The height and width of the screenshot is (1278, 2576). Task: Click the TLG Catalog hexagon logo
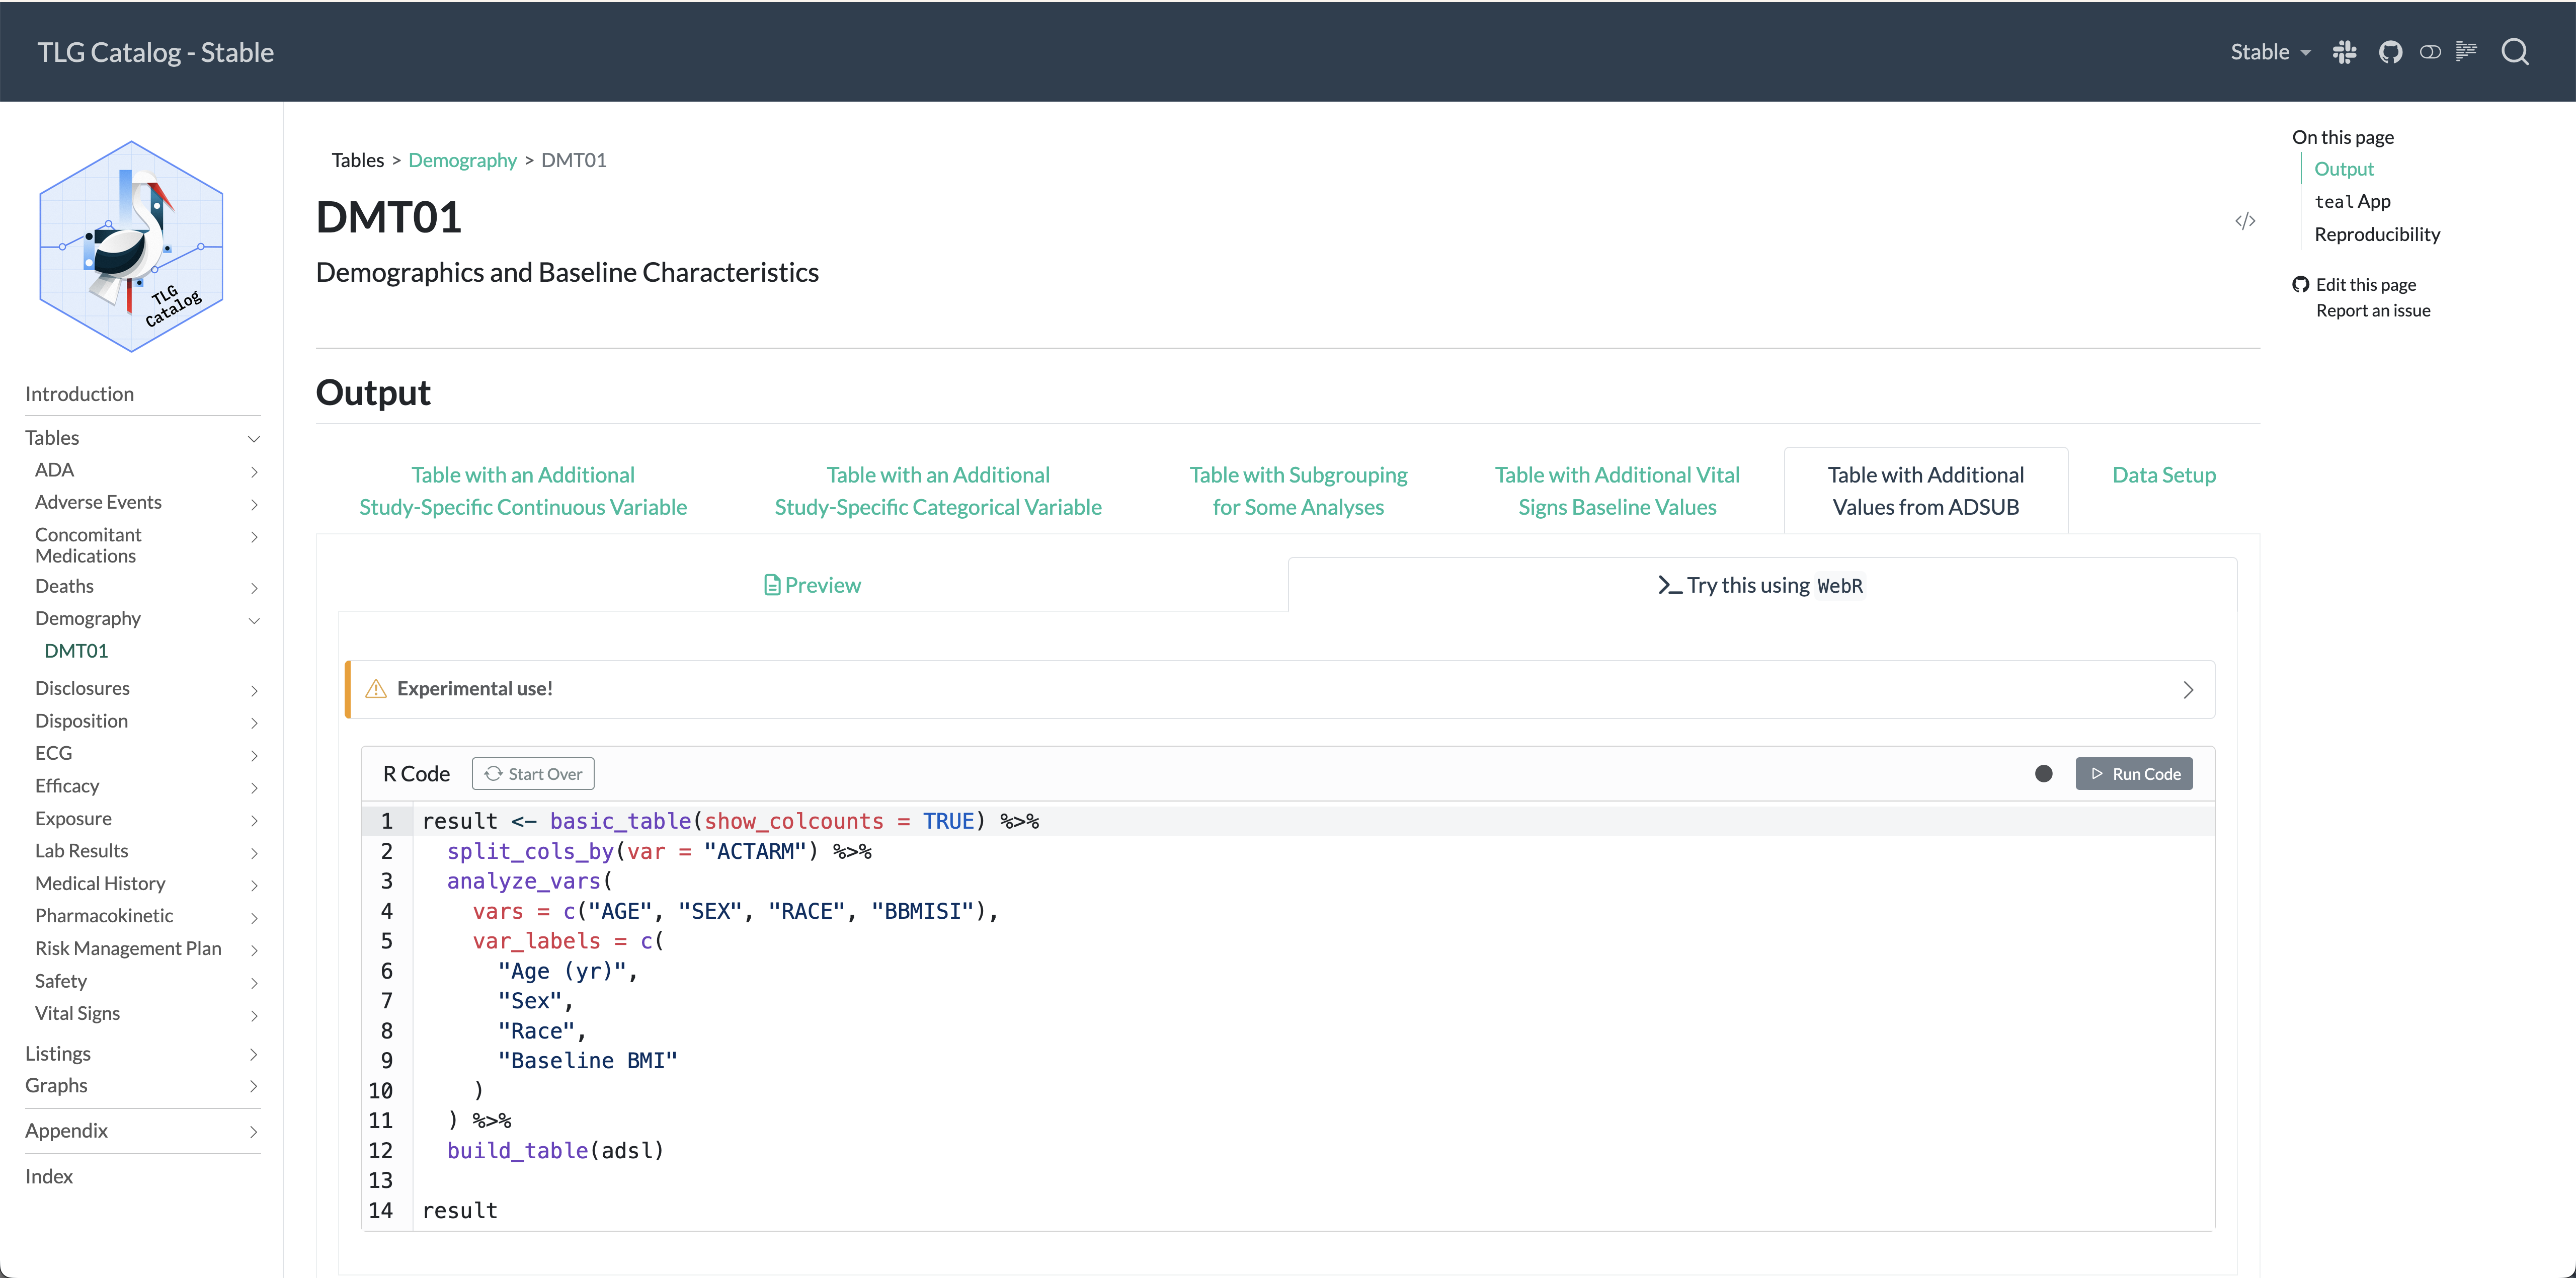click(131, 247)
